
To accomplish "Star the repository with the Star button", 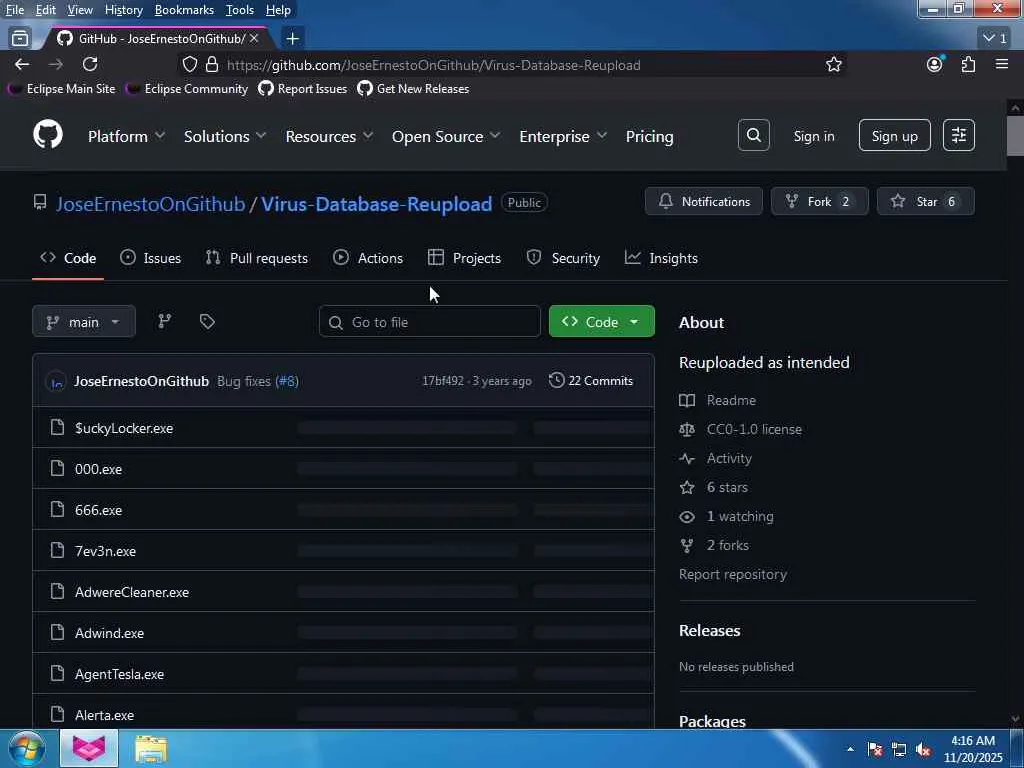I will tap(925, 201).
